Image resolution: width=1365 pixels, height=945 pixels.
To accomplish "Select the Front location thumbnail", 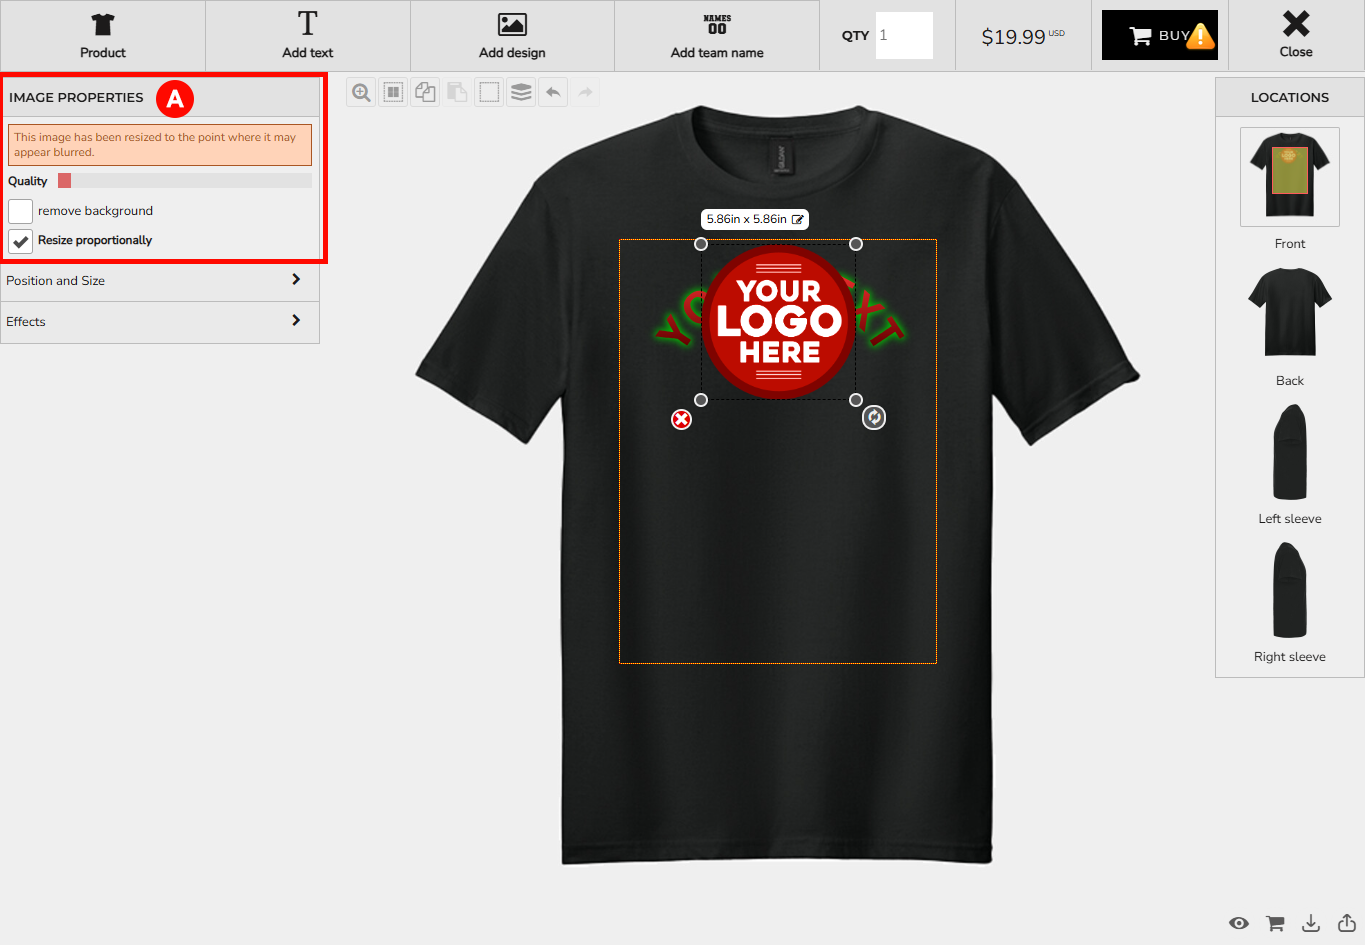I will 1290,177.
